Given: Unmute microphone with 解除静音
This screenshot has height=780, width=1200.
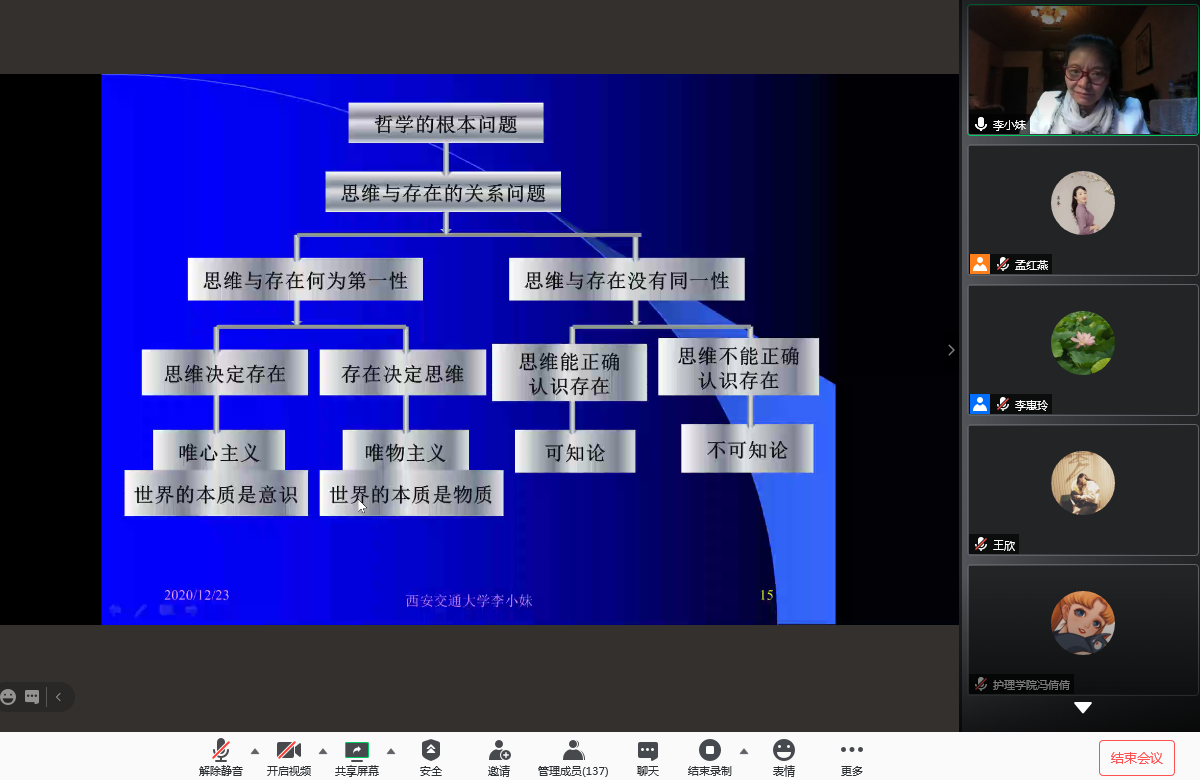Looking at the screenshot, I should (221, 750).
